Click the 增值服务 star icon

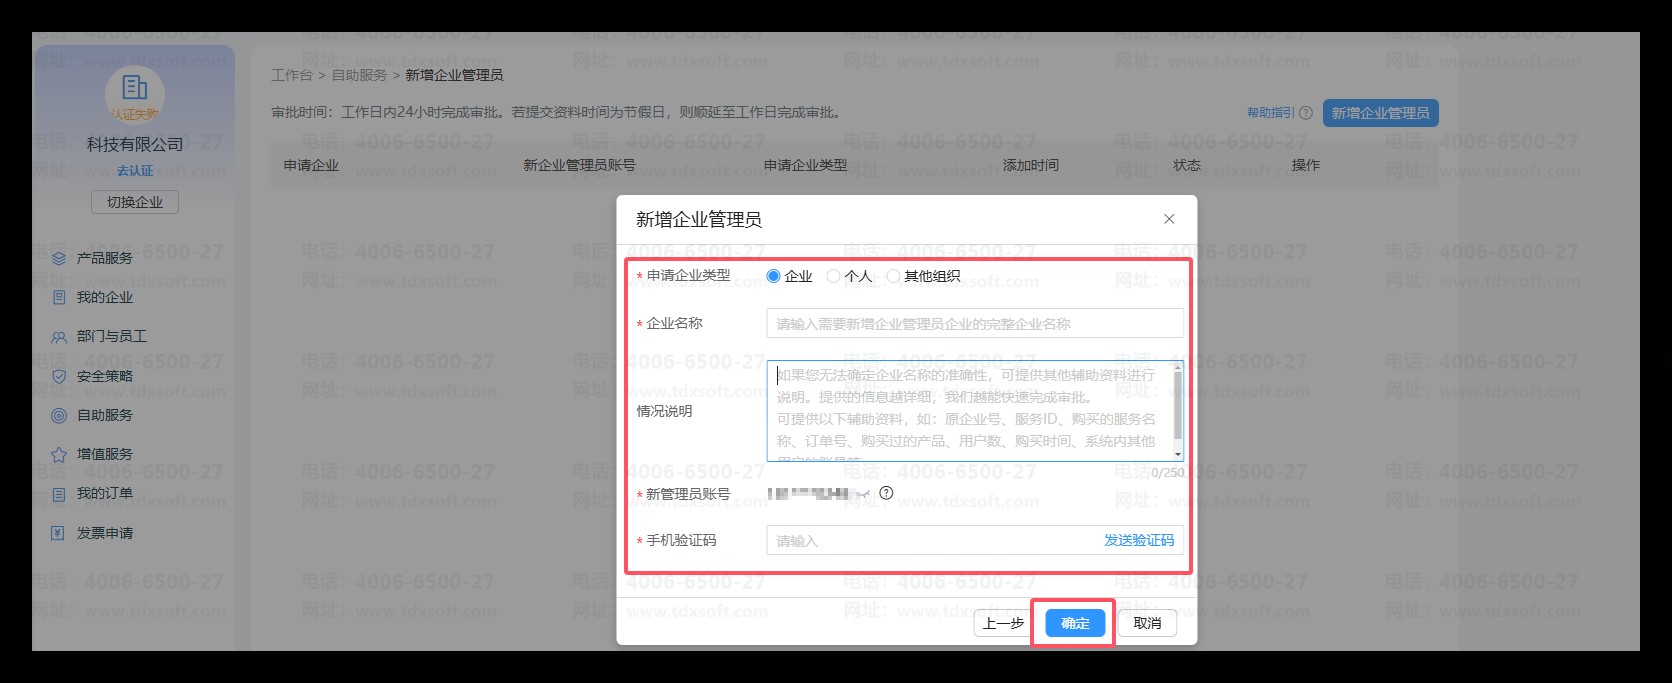tap(59, 455)
